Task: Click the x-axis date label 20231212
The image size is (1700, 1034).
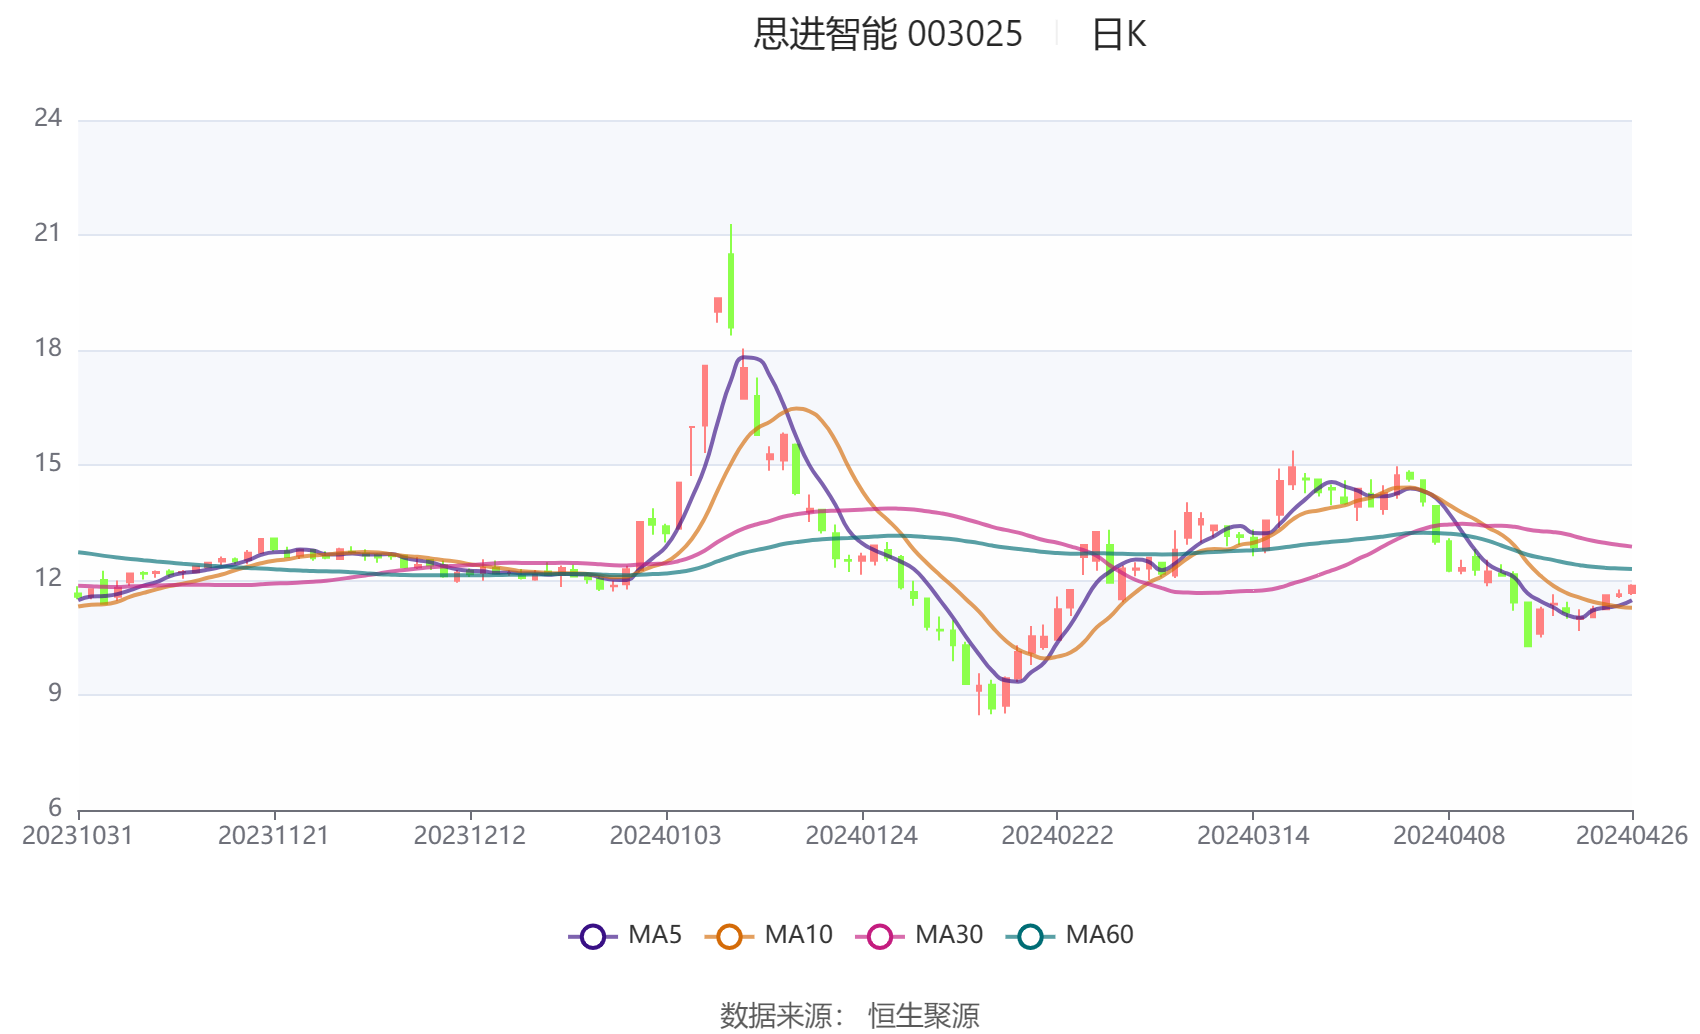Action: (470, 836)
